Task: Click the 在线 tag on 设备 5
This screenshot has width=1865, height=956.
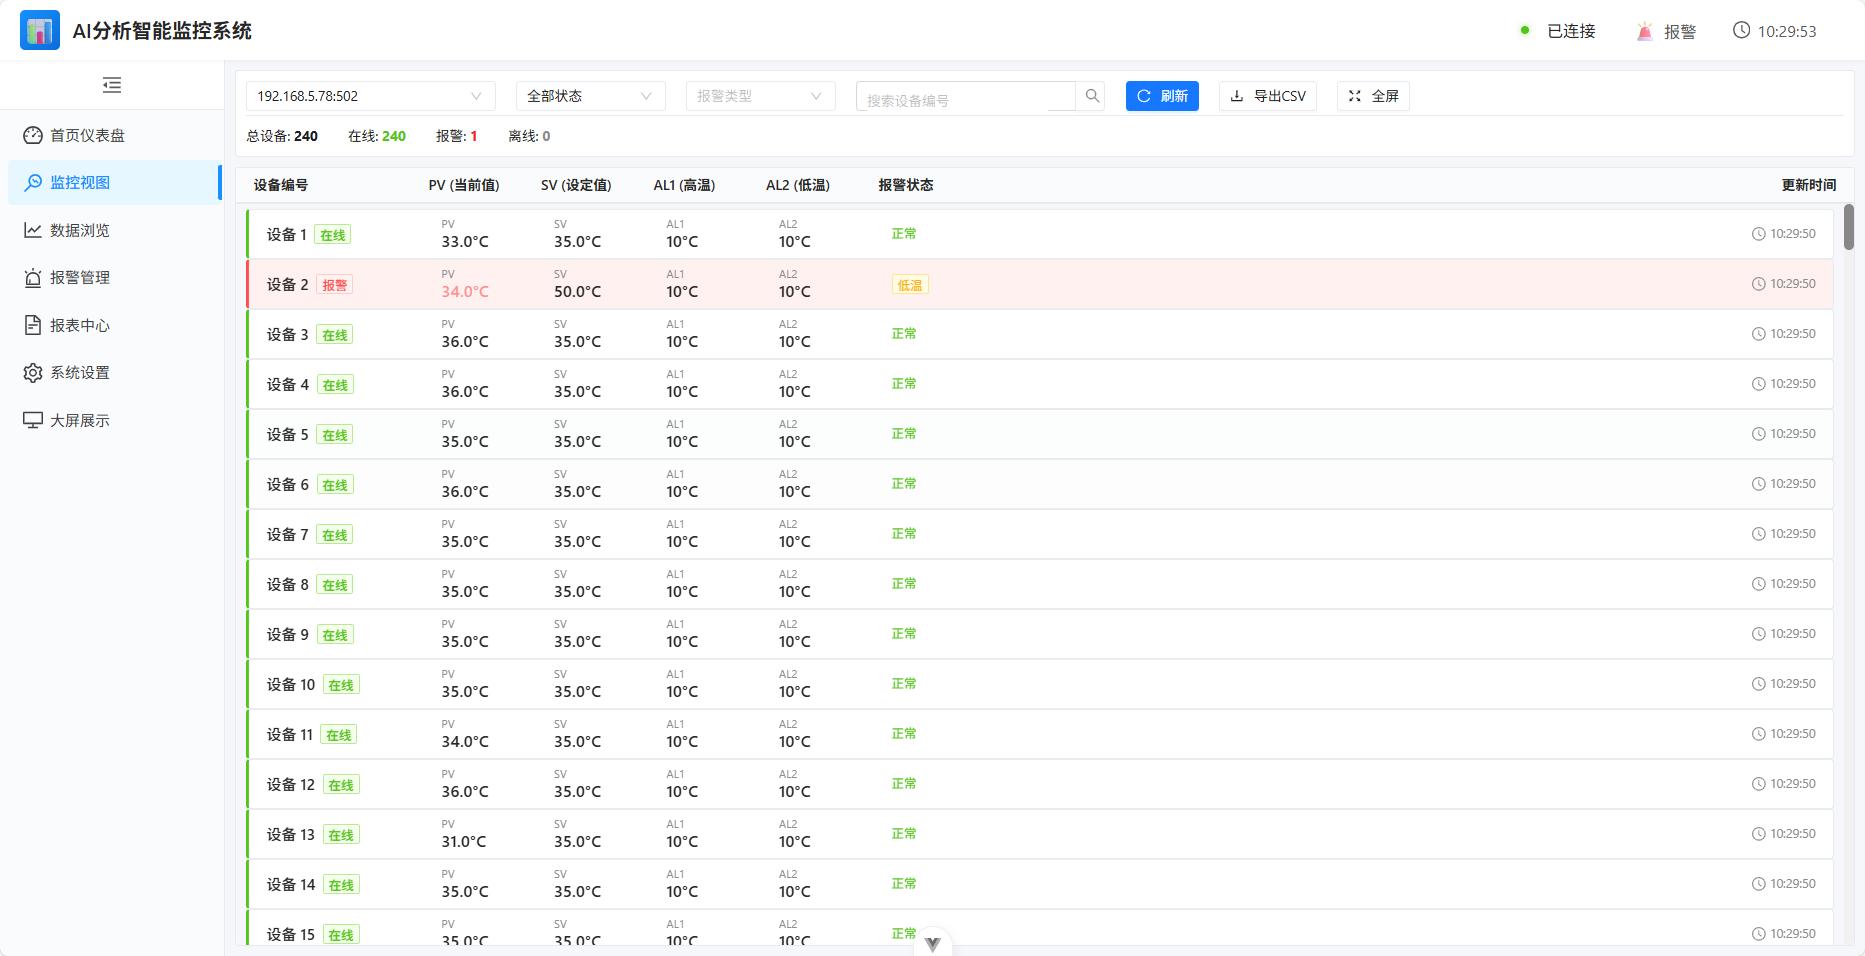Action: (x=335, y=435)
